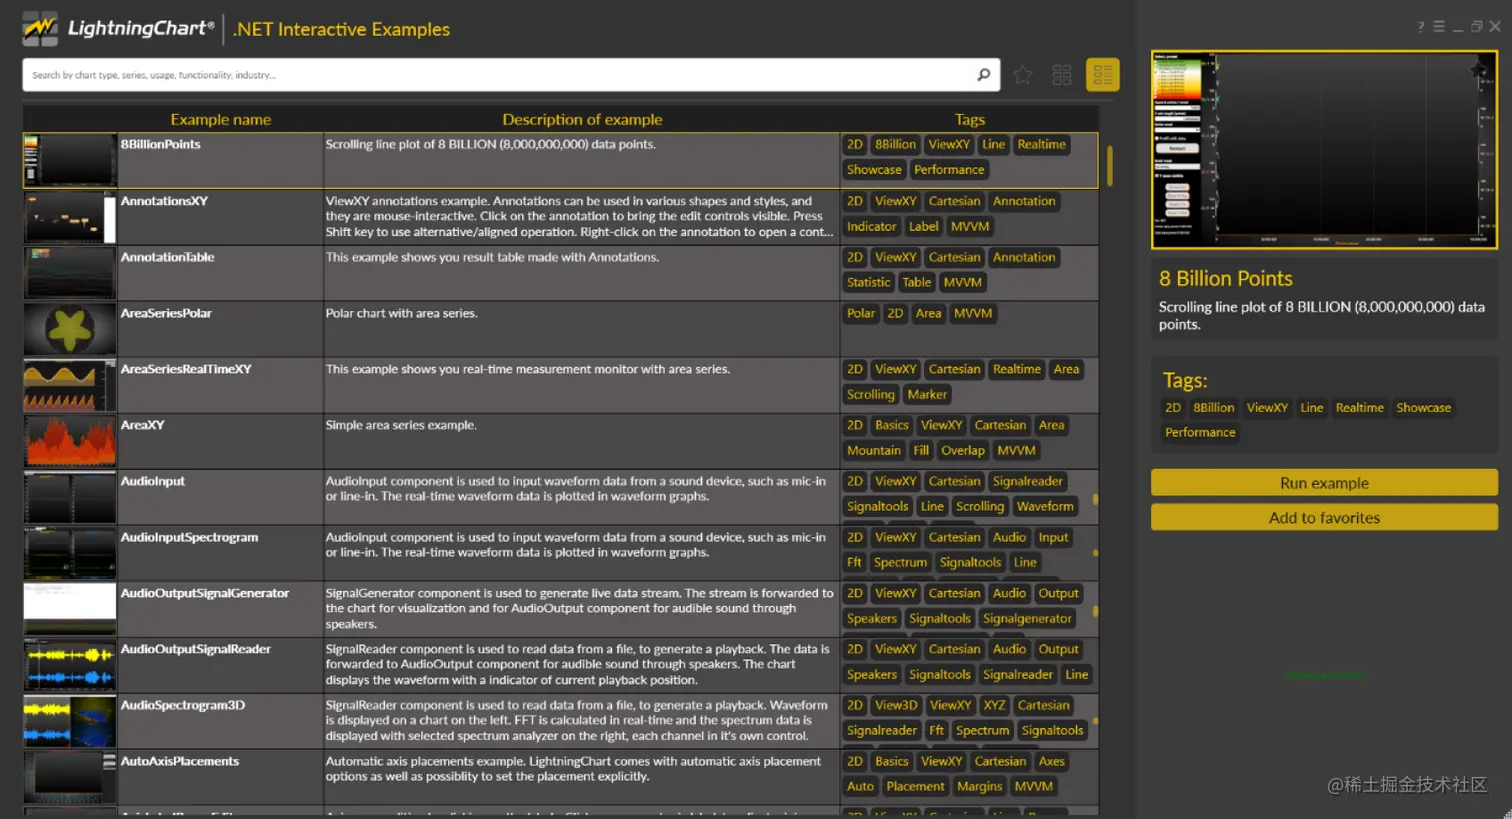Click the 8 Billion Points title in details panel

pyautogui.click(x=1225, y=278)
